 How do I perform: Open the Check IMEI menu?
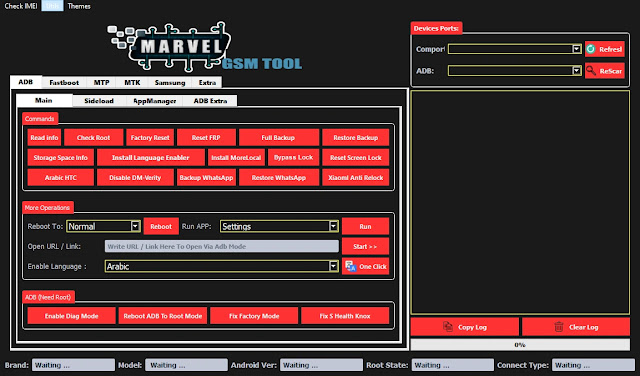(20, 6)
